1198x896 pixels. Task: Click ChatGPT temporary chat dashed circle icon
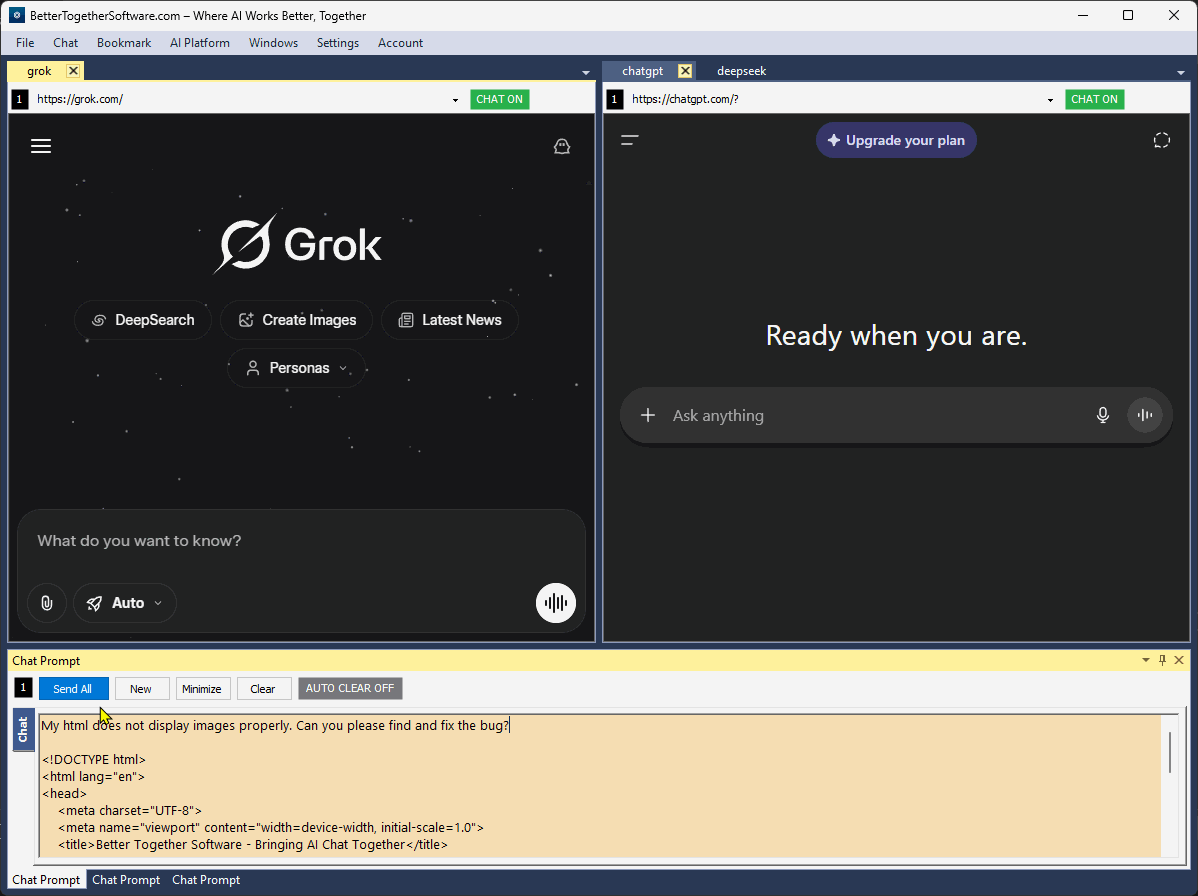pos(1161,140)
